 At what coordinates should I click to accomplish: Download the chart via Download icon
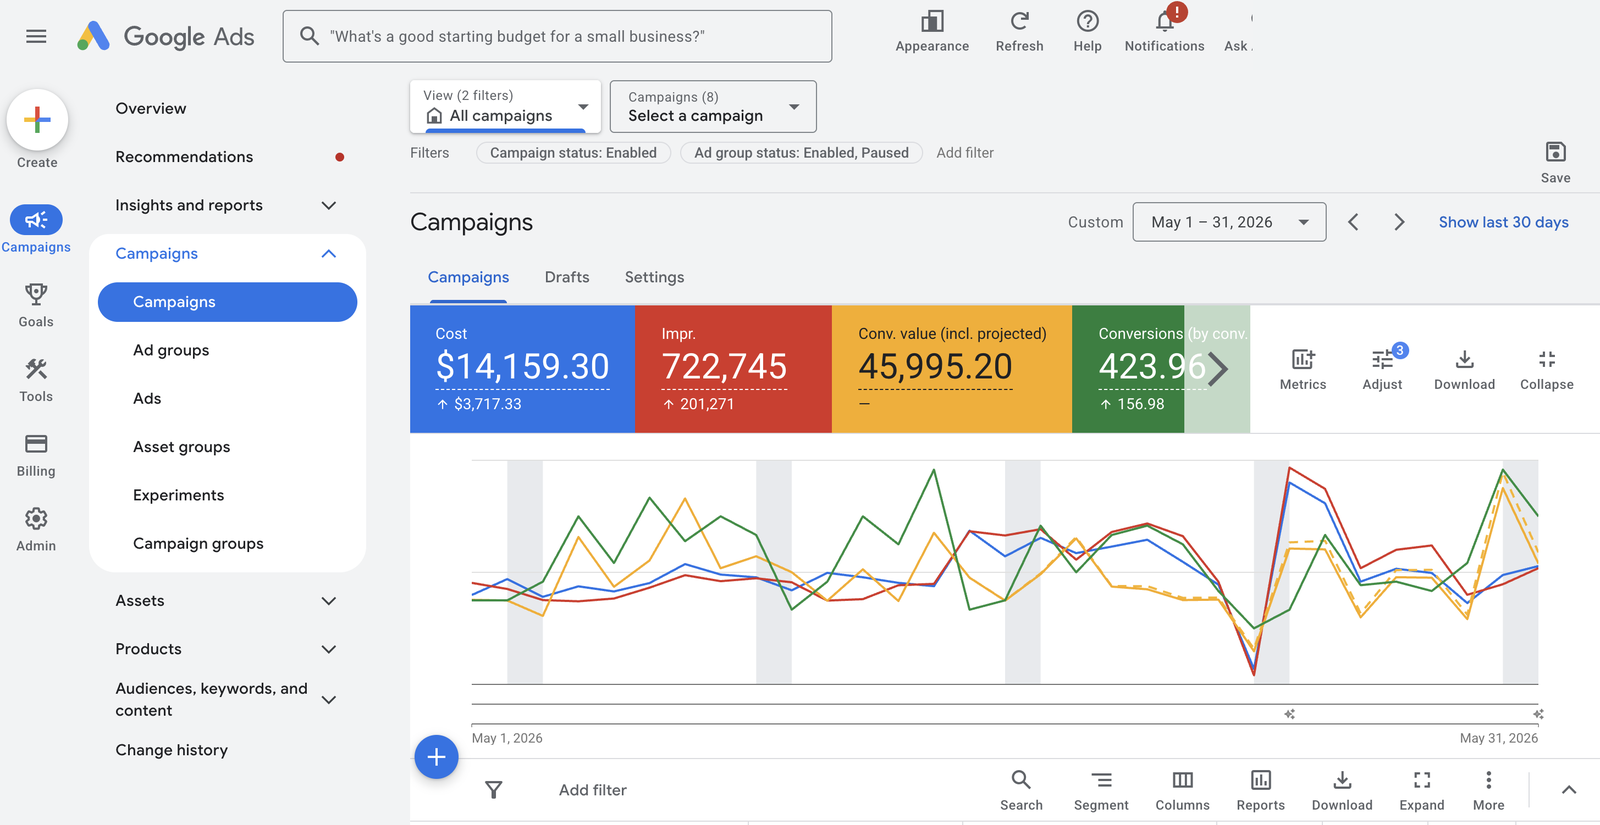[1464, 359]
